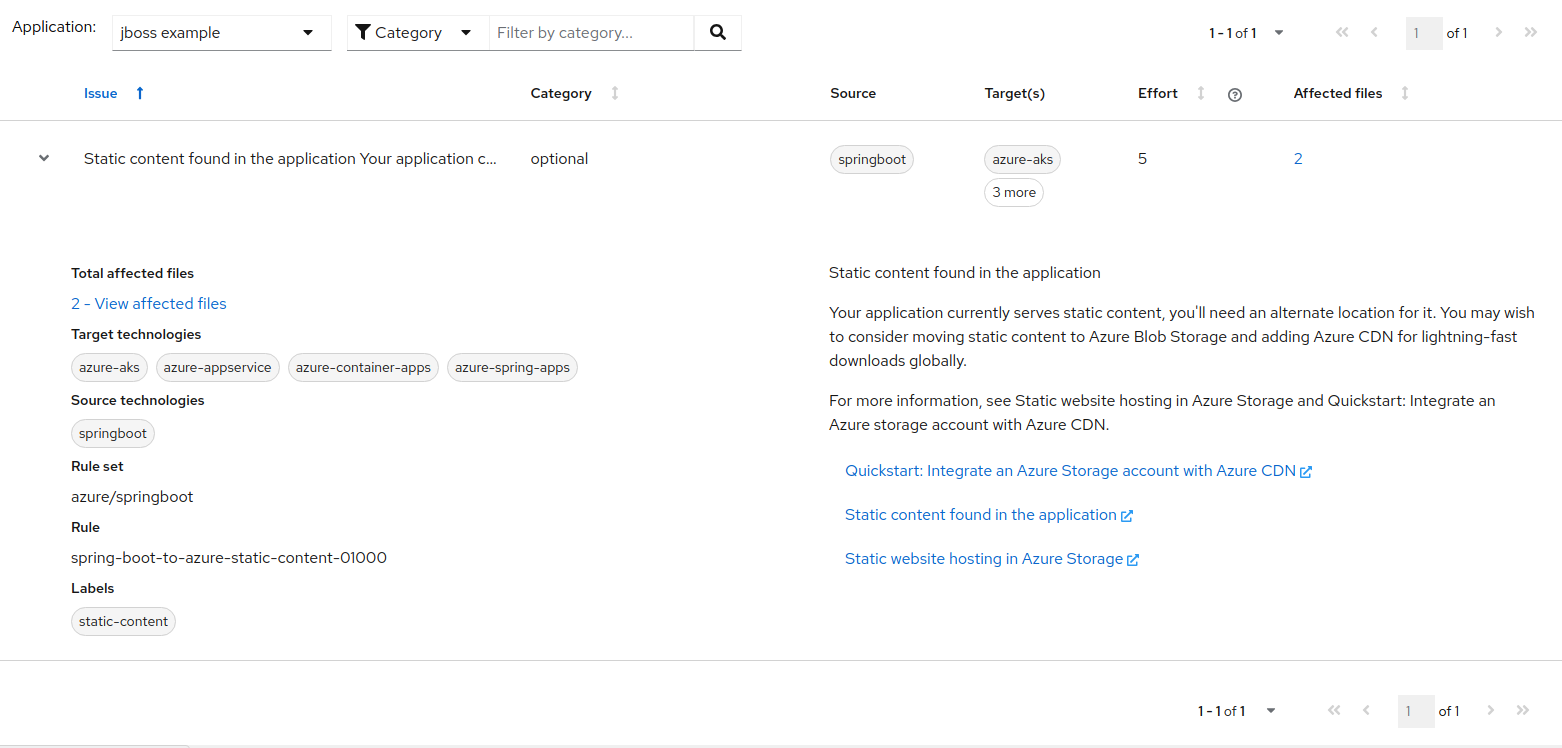Sort by Affected files column icon
Screen dimensions: 1562x748
pyautogui.click(x=1405, y=93)
